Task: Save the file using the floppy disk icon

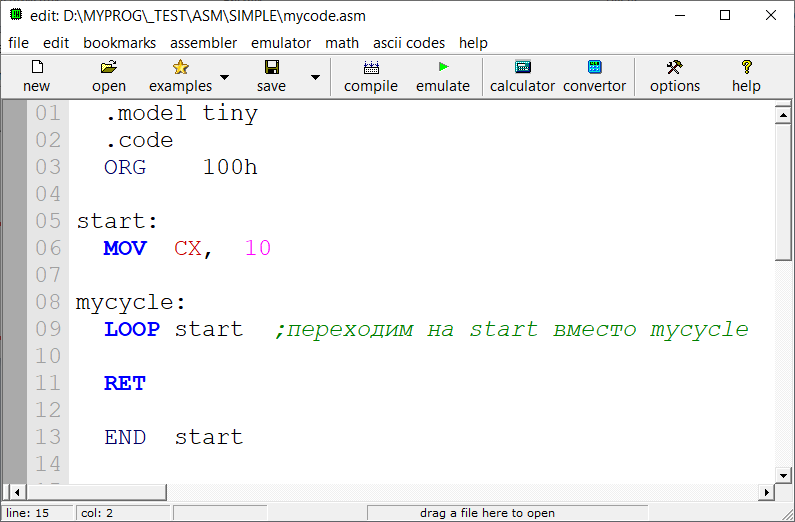Action: click(x=272, y=67)
